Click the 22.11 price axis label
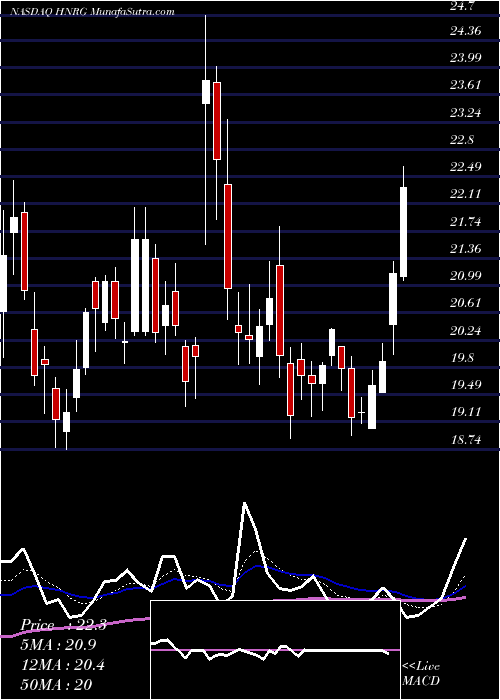The width and height of the screenshot is (500, 700). pos(465,194)
